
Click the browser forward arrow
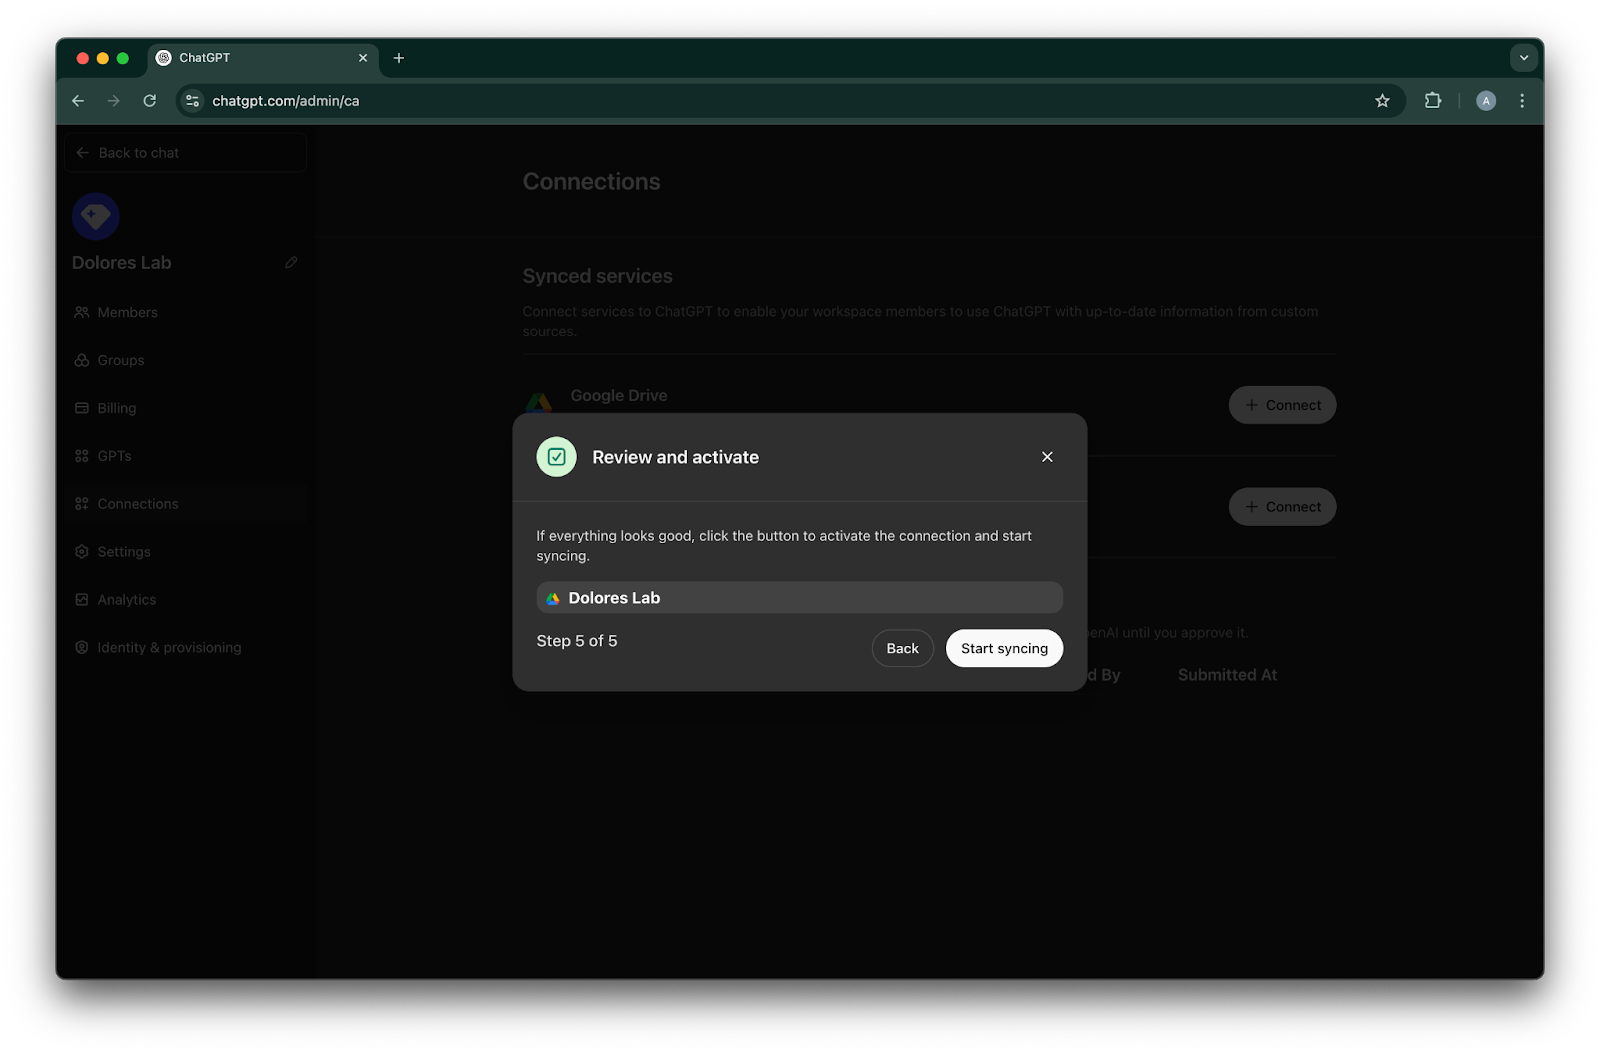click(114, 101)
